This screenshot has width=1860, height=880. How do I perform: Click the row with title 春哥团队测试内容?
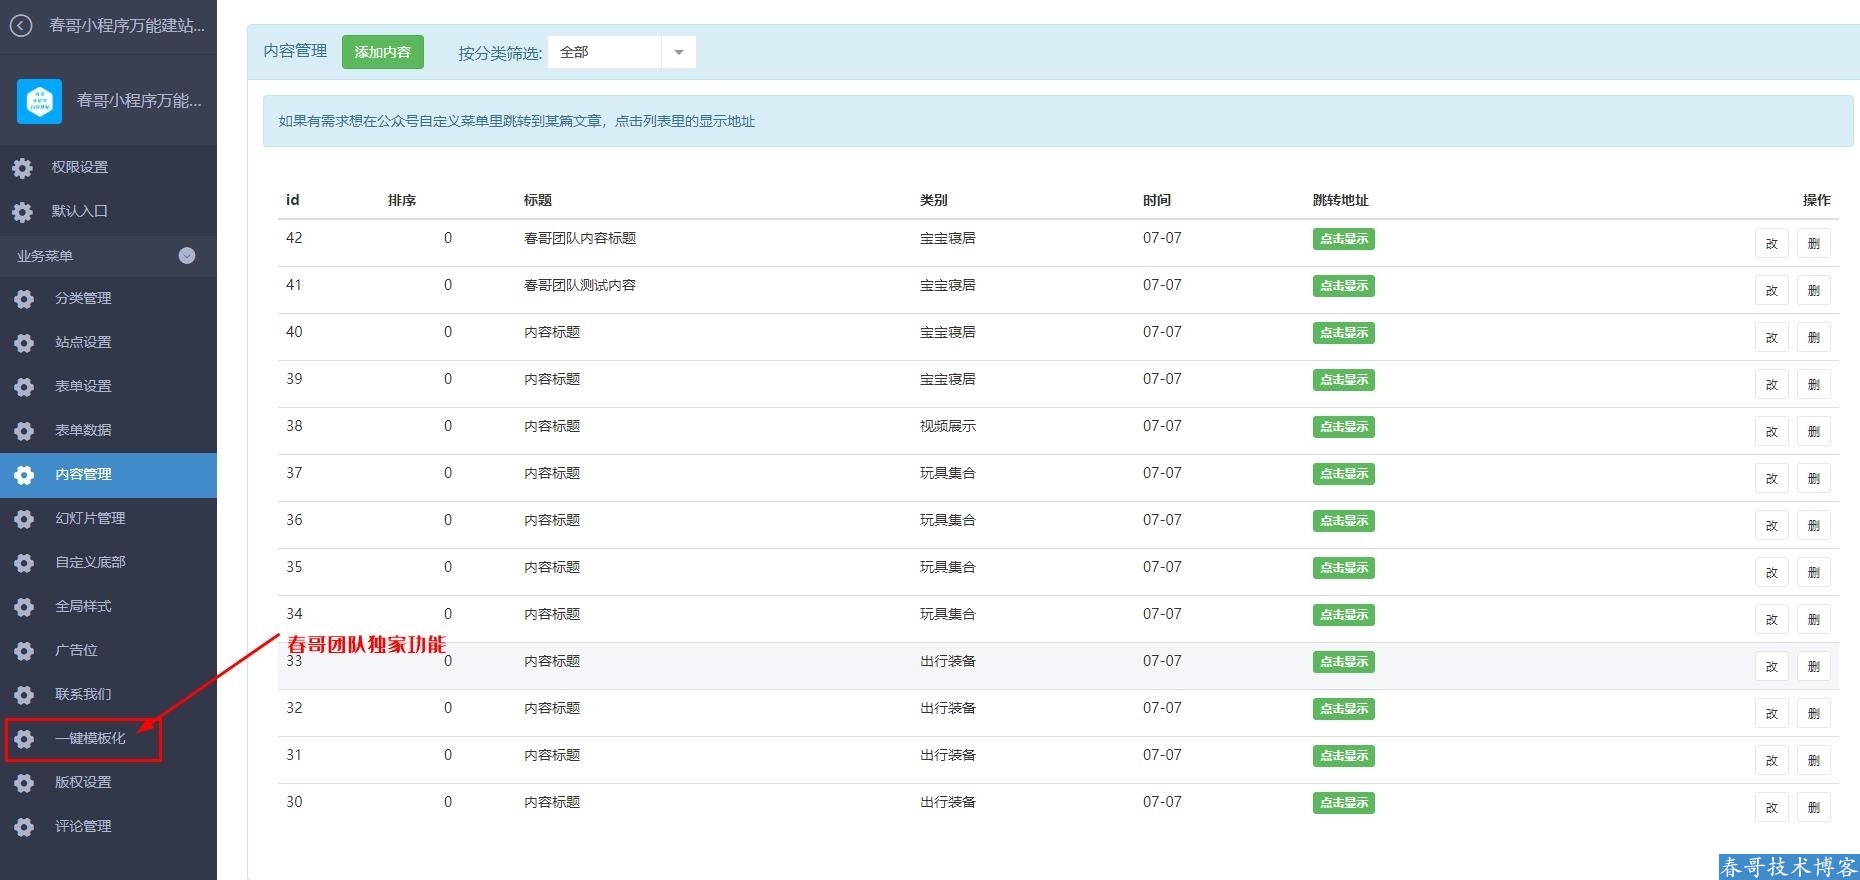click(x=580, y=286)
